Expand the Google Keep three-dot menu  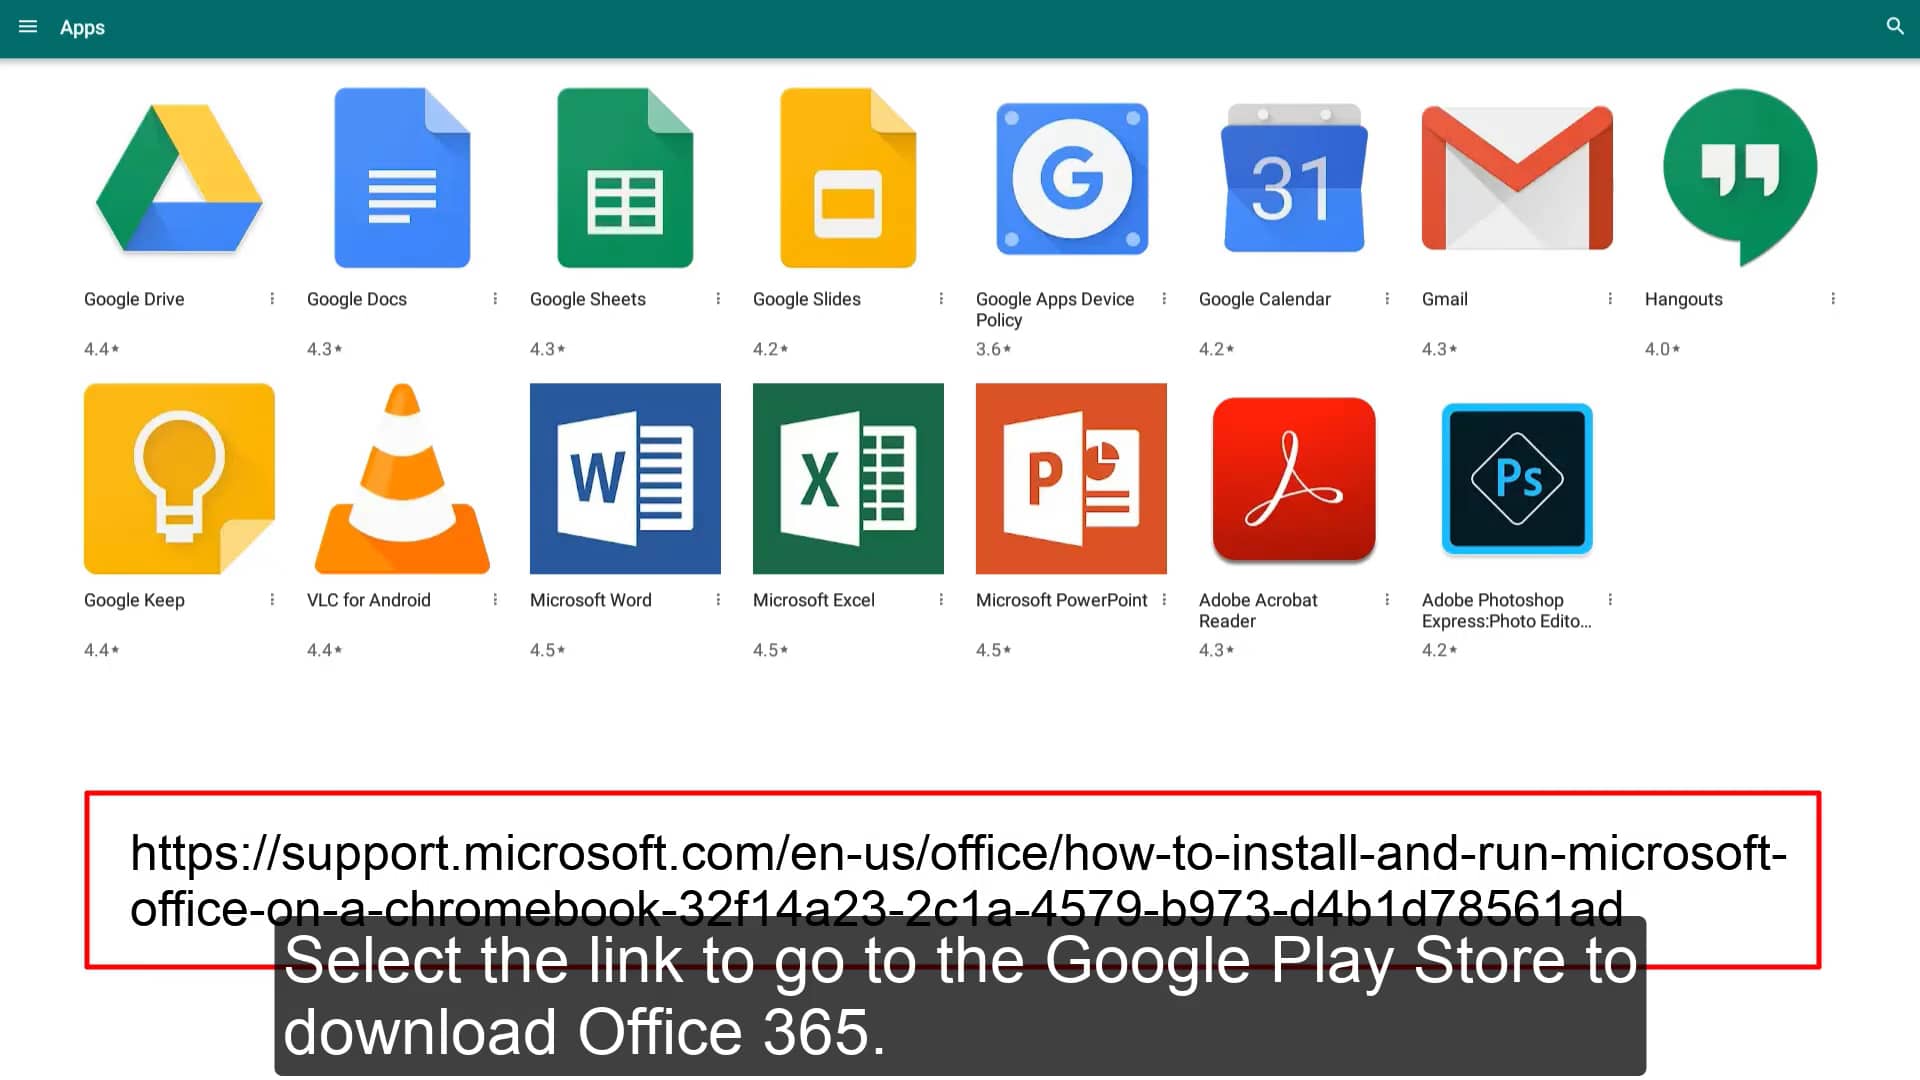[272, 600]
